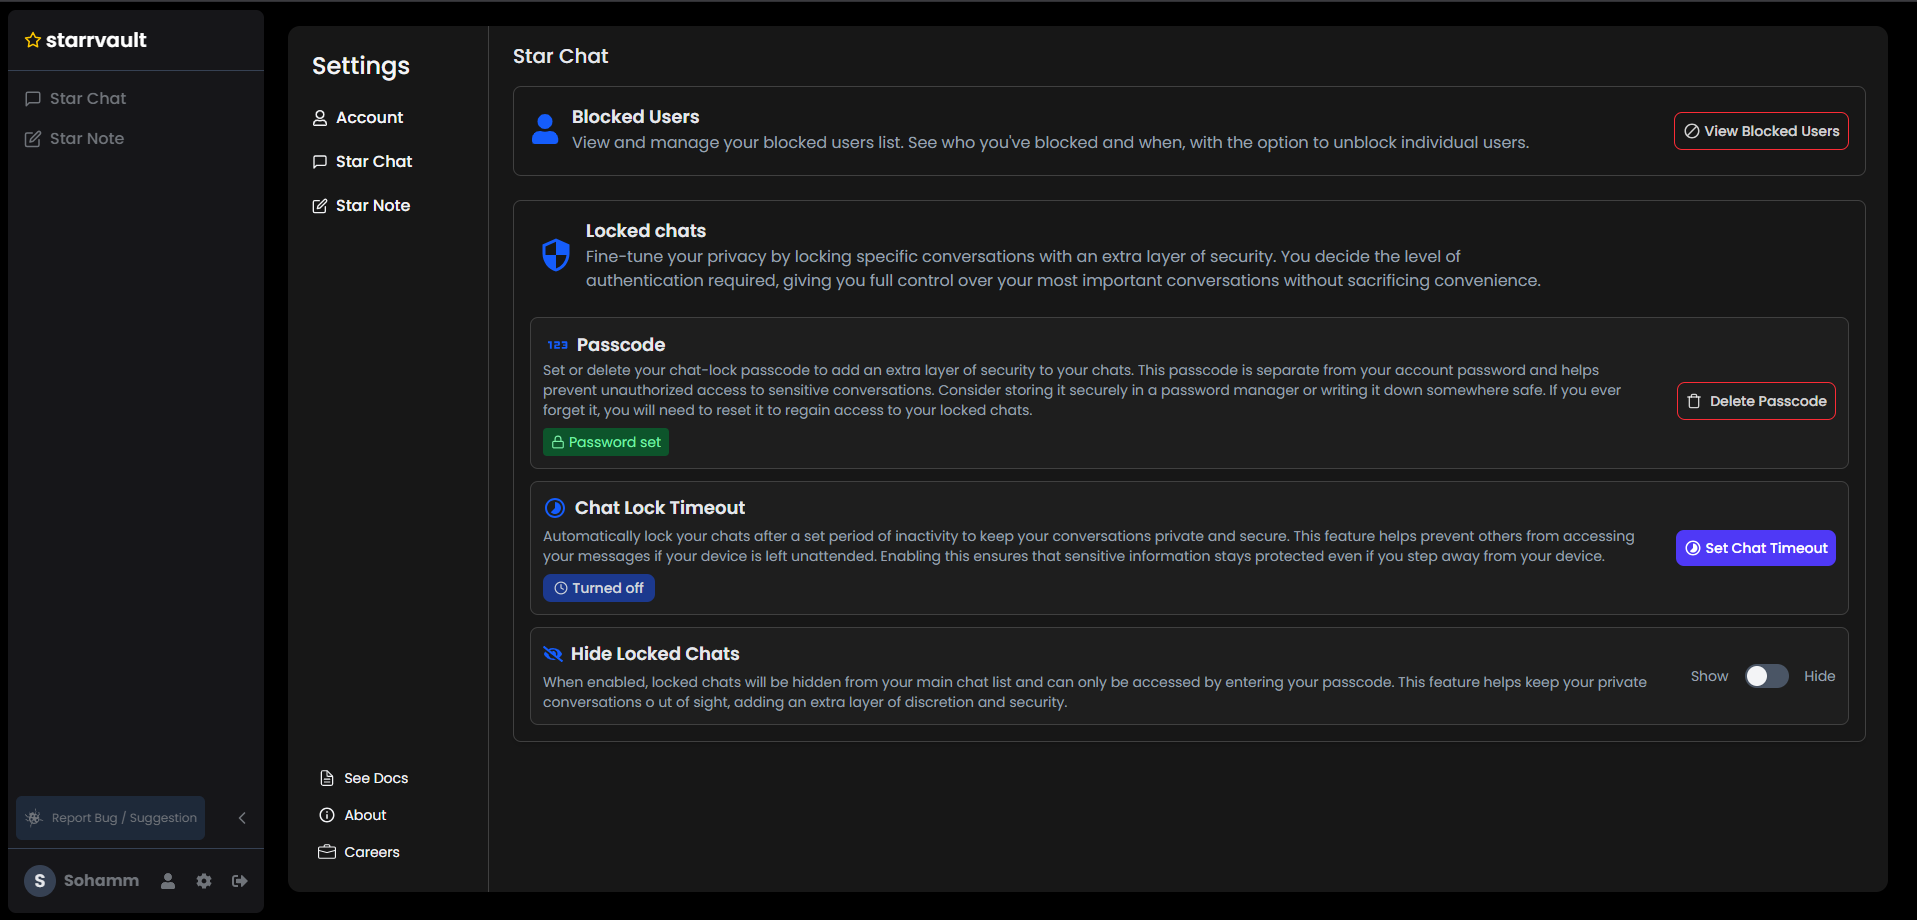Click the shield icon beside Locked chats
Image resolution: width=1917 pixels, height=920 pixels.
pyautogui.click(x=556, y=255)
